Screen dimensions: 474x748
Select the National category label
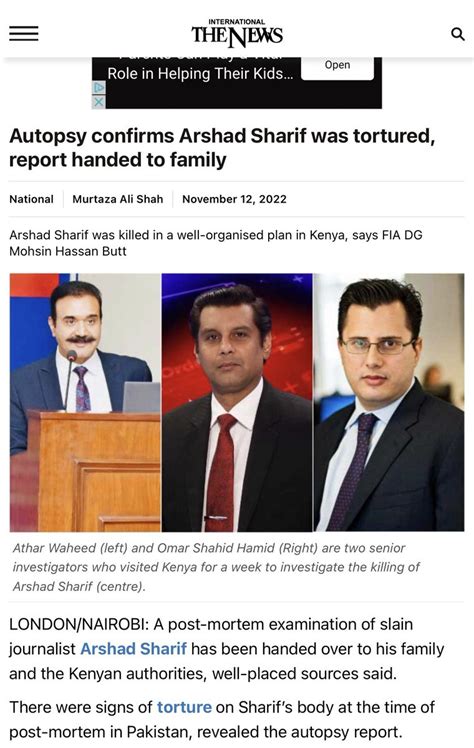(x=31, y=199)
